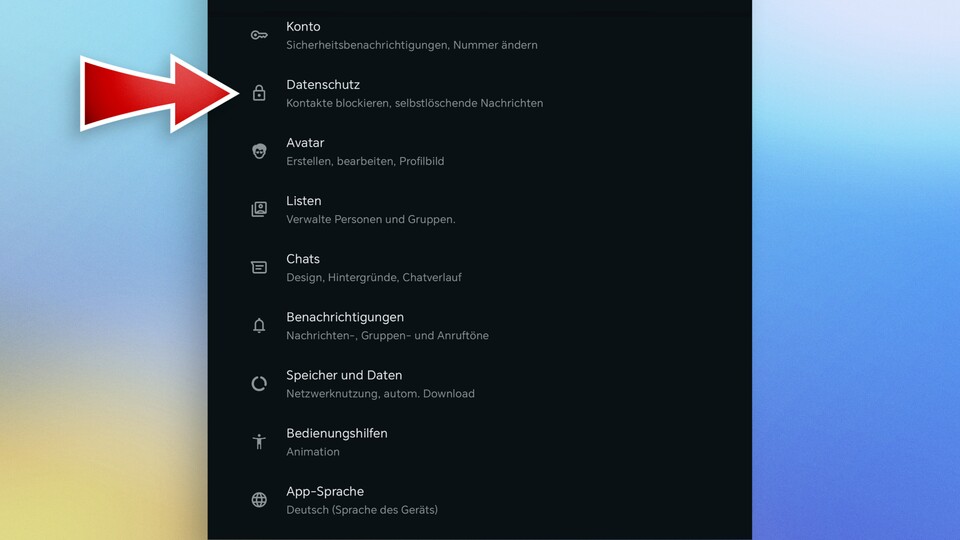Open Speicher und Daten title
Viewport: 960px width, 540px height.
tap(344, 375)
